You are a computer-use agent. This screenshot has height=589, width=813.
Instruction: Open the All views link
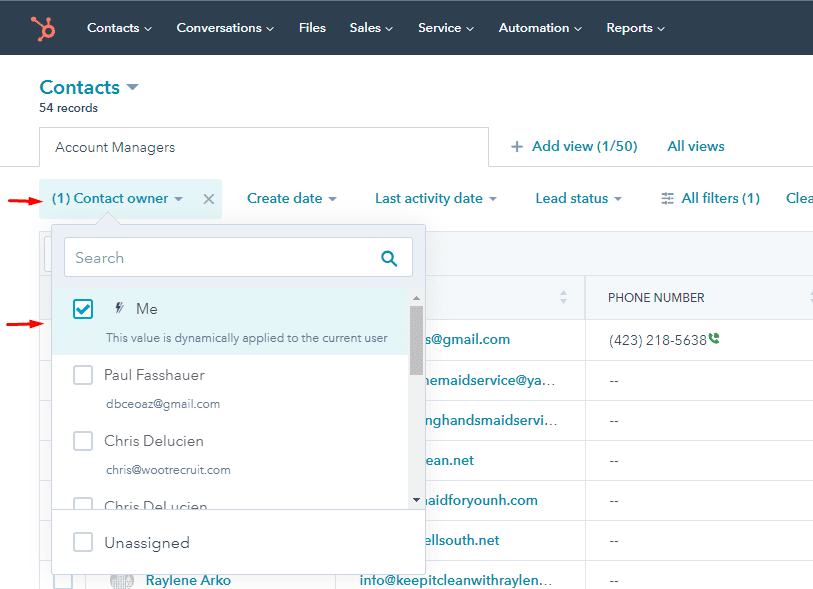pyautogui.click(x=695, y=147)
